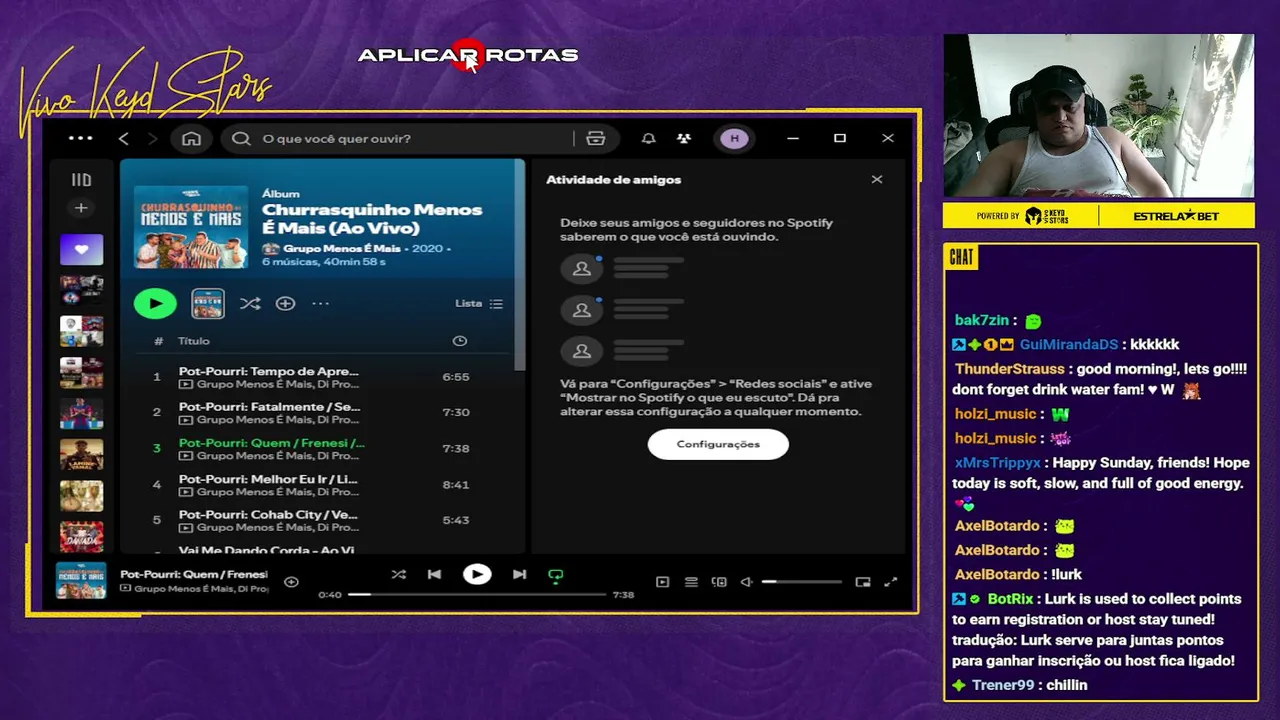This screenshot has width=1280, height=720.
Task: Open the Spotify Home button
Action: click(191, 138)
